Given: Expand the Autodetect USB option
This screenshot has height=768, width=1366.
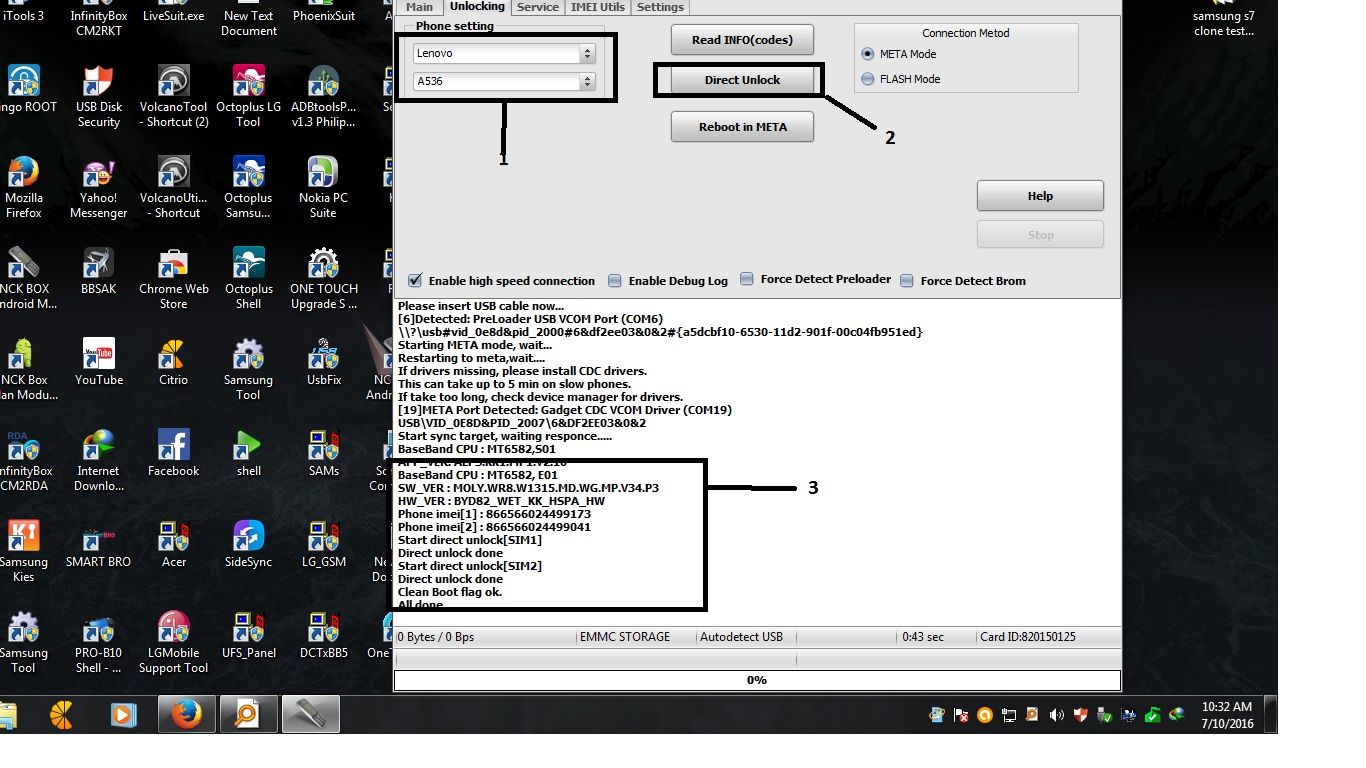Looking at the screenshot, I should pyautogui.click(x=742, y=636).
